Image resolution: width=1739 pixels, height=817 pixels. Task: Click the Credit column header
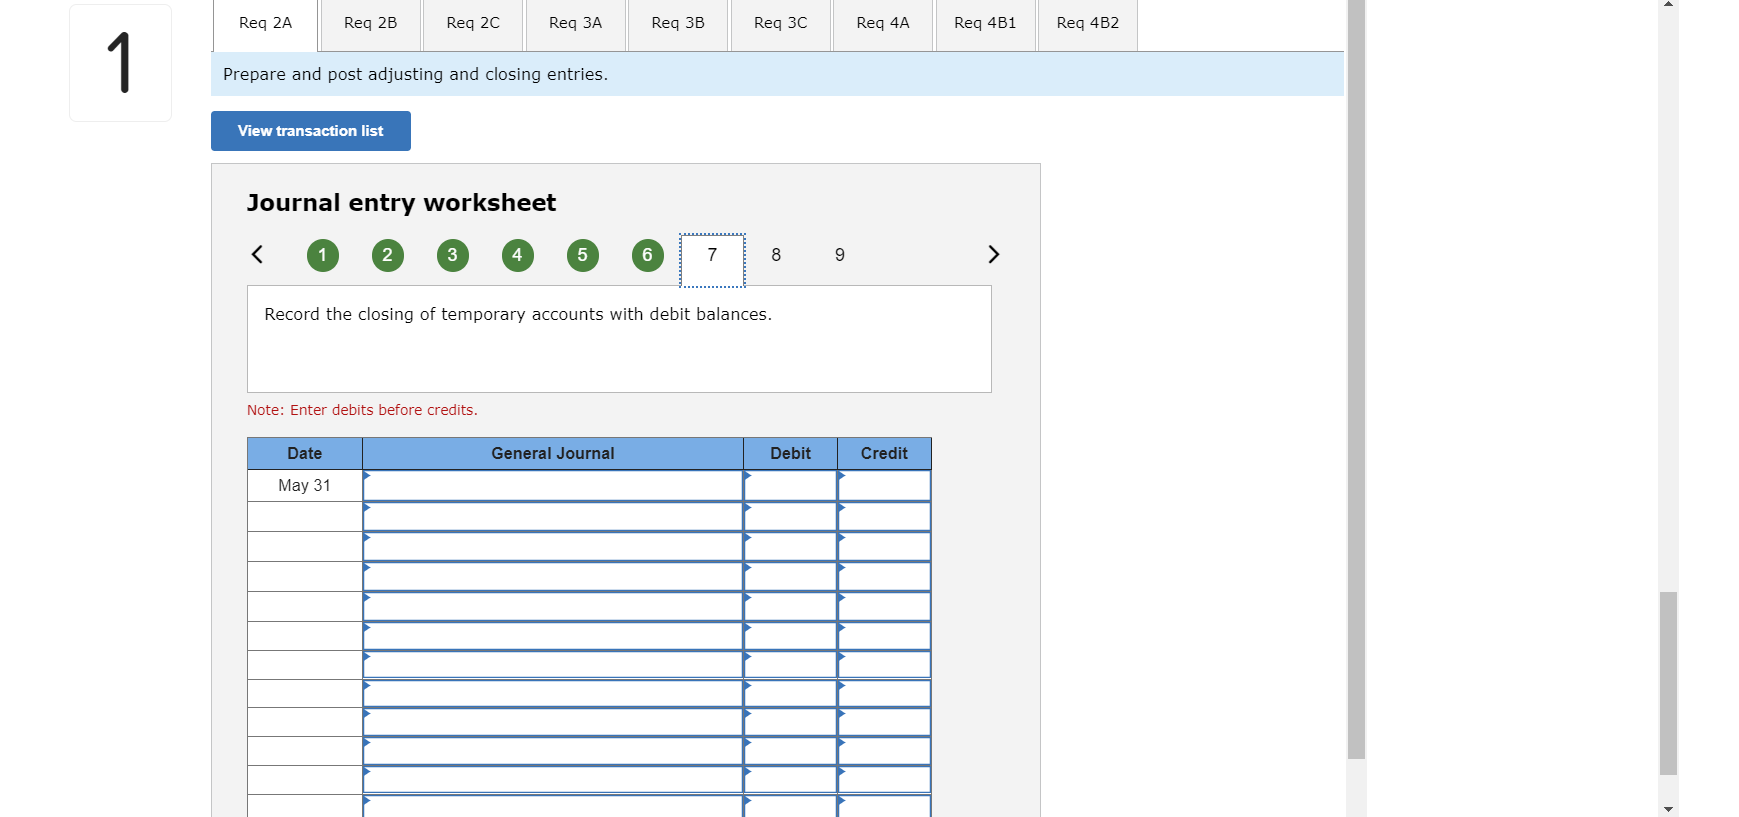(x=884, y=453)
